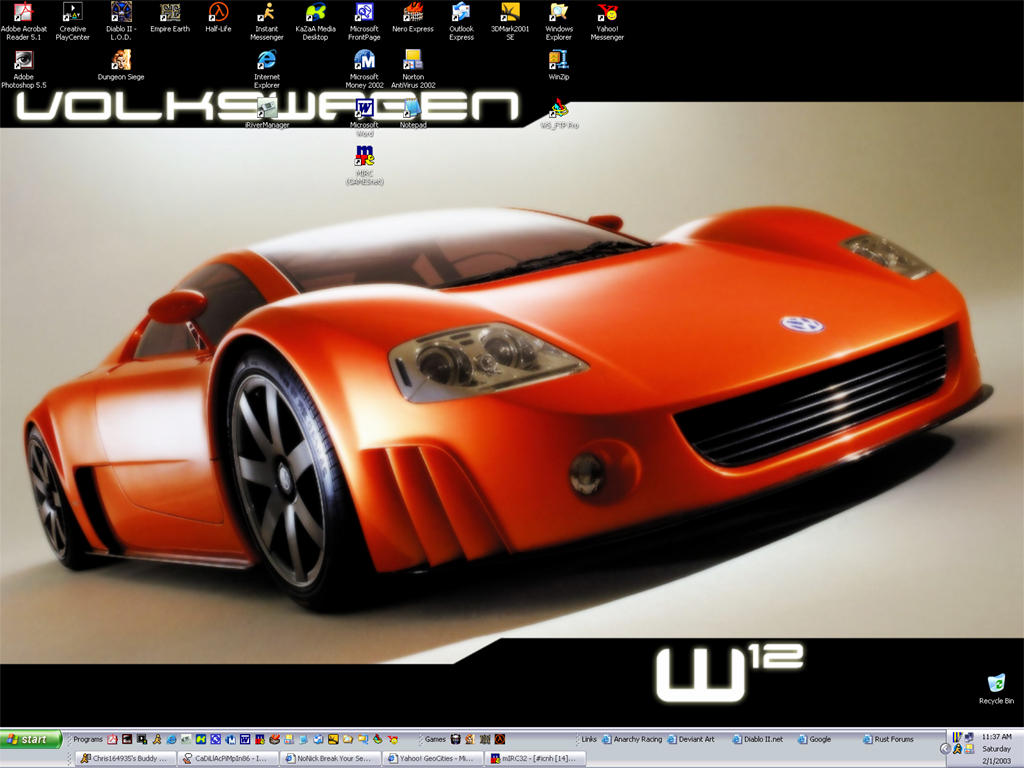Click the 11:37 AM clock

(x=996, y=737)
